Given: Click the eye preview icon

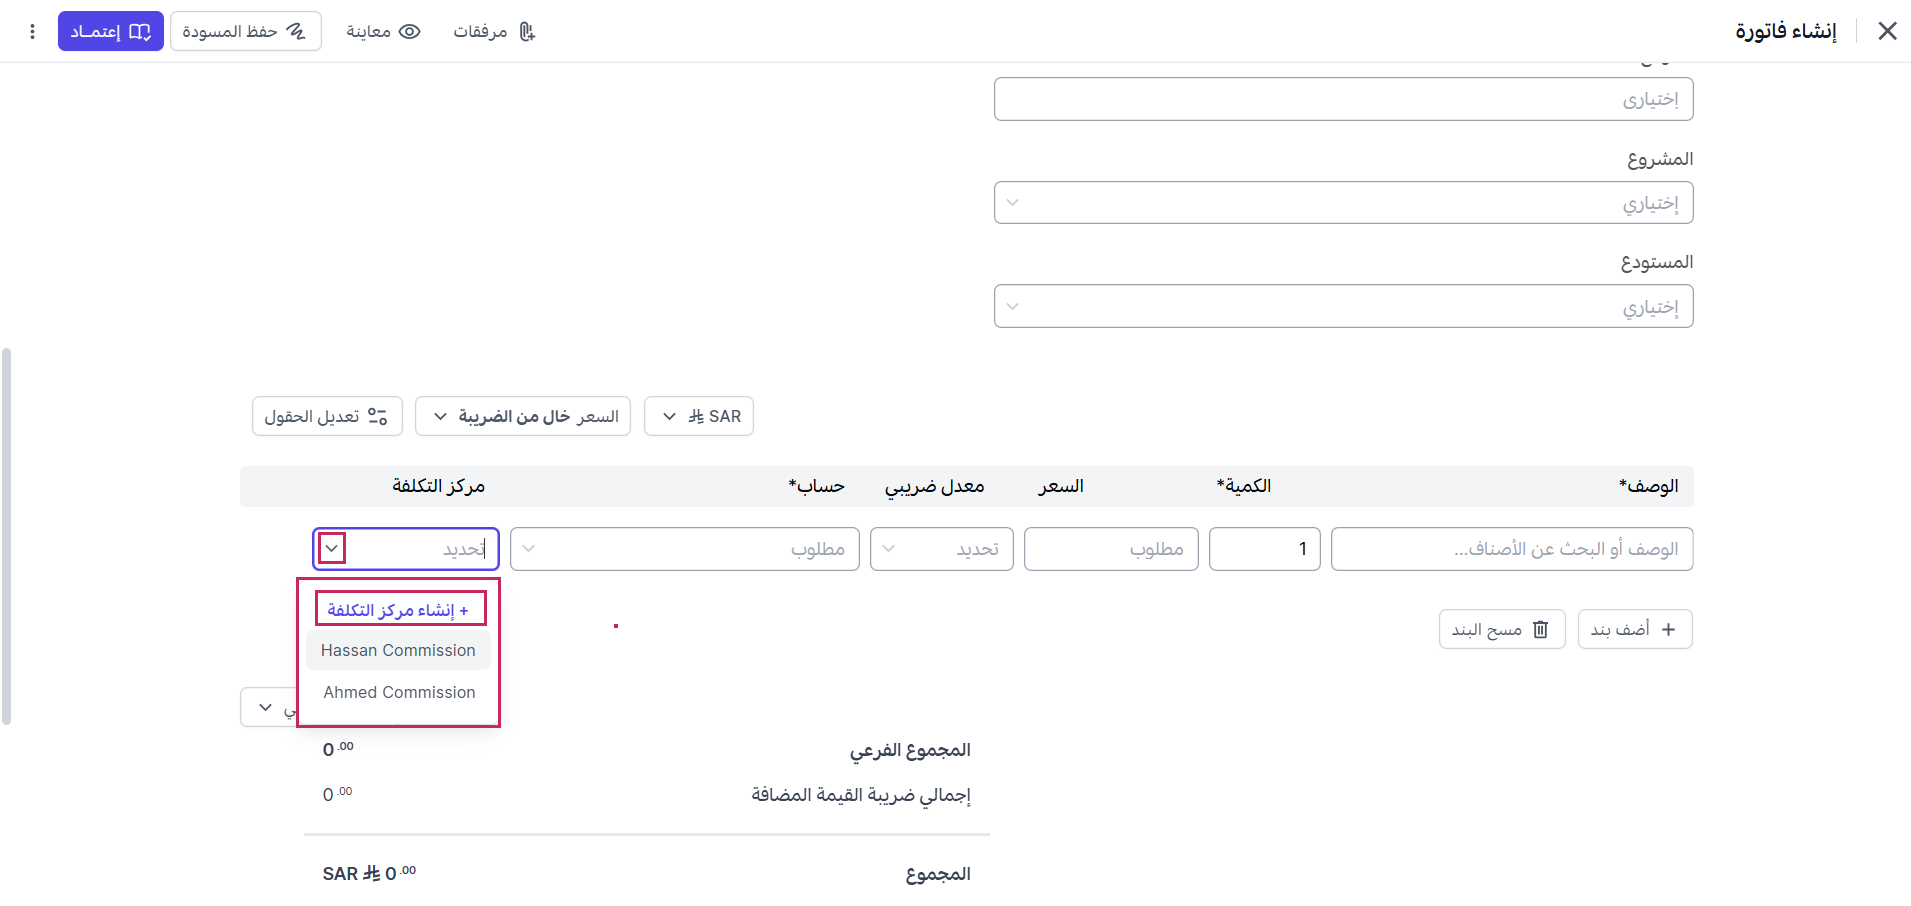Looking at the screenshot, I should (409, 32).
